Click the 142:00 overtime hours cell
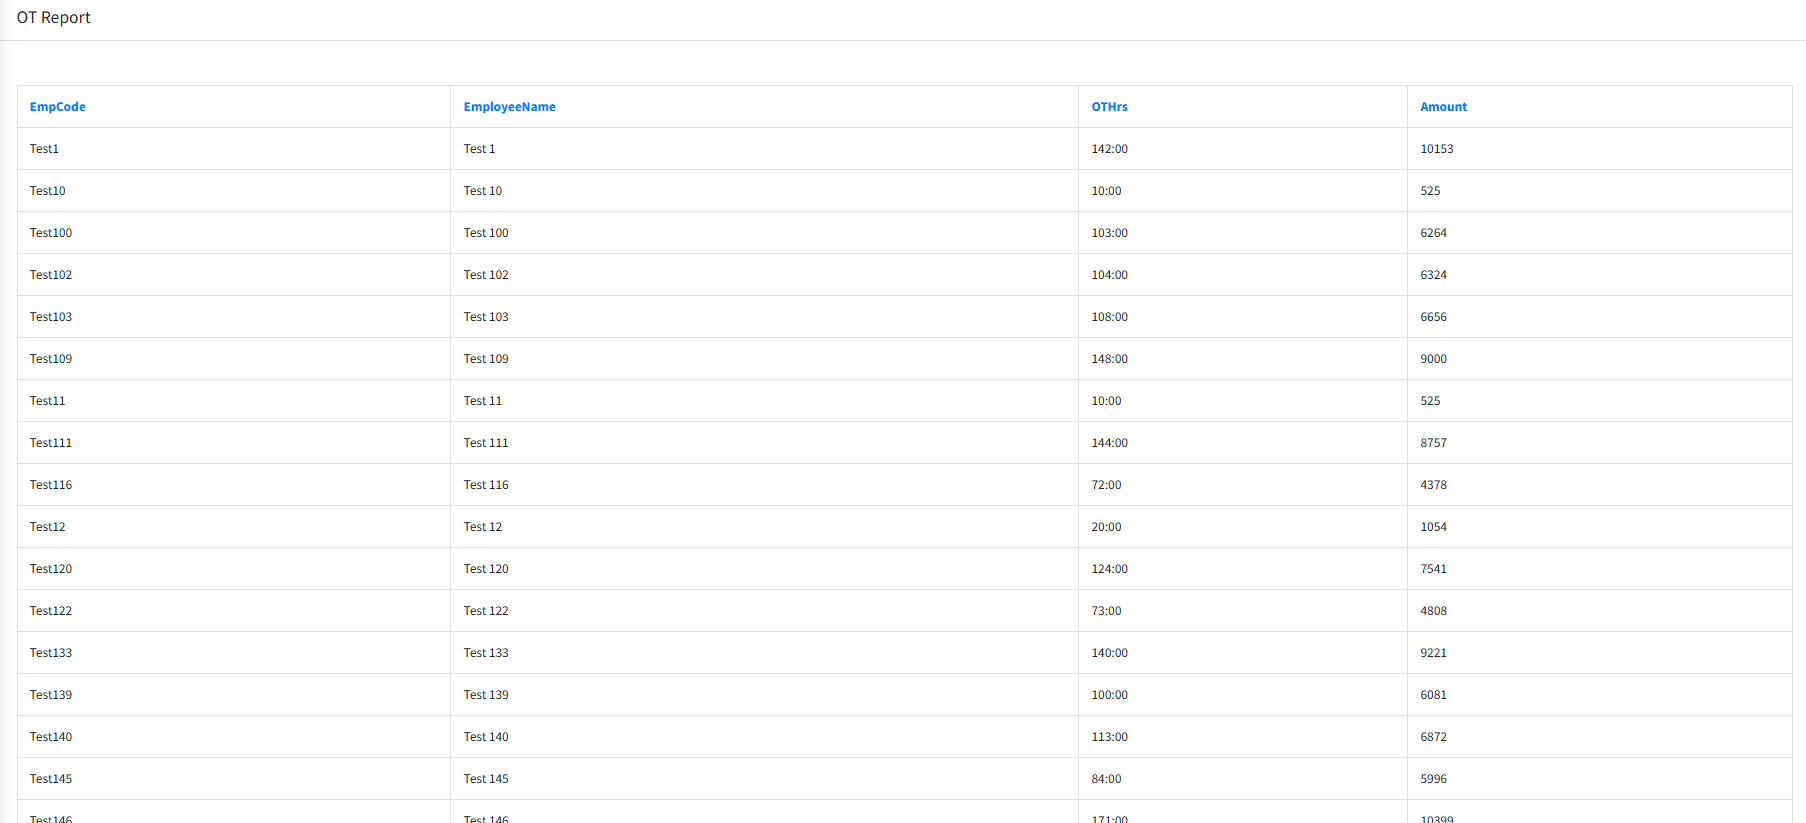 1109,149
